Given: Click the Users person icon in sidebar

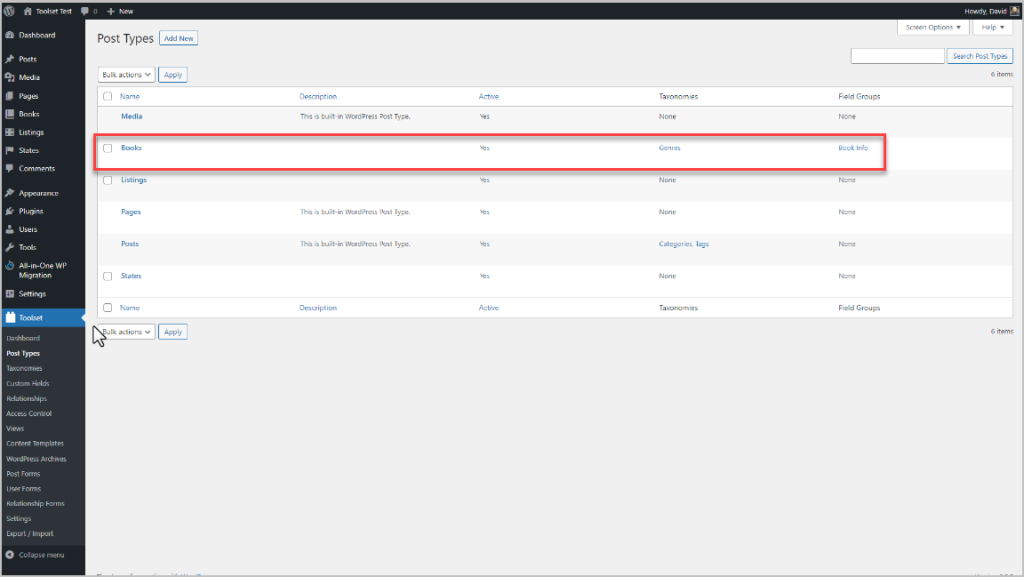Looking at the screenshot, I should pos(10,229).
